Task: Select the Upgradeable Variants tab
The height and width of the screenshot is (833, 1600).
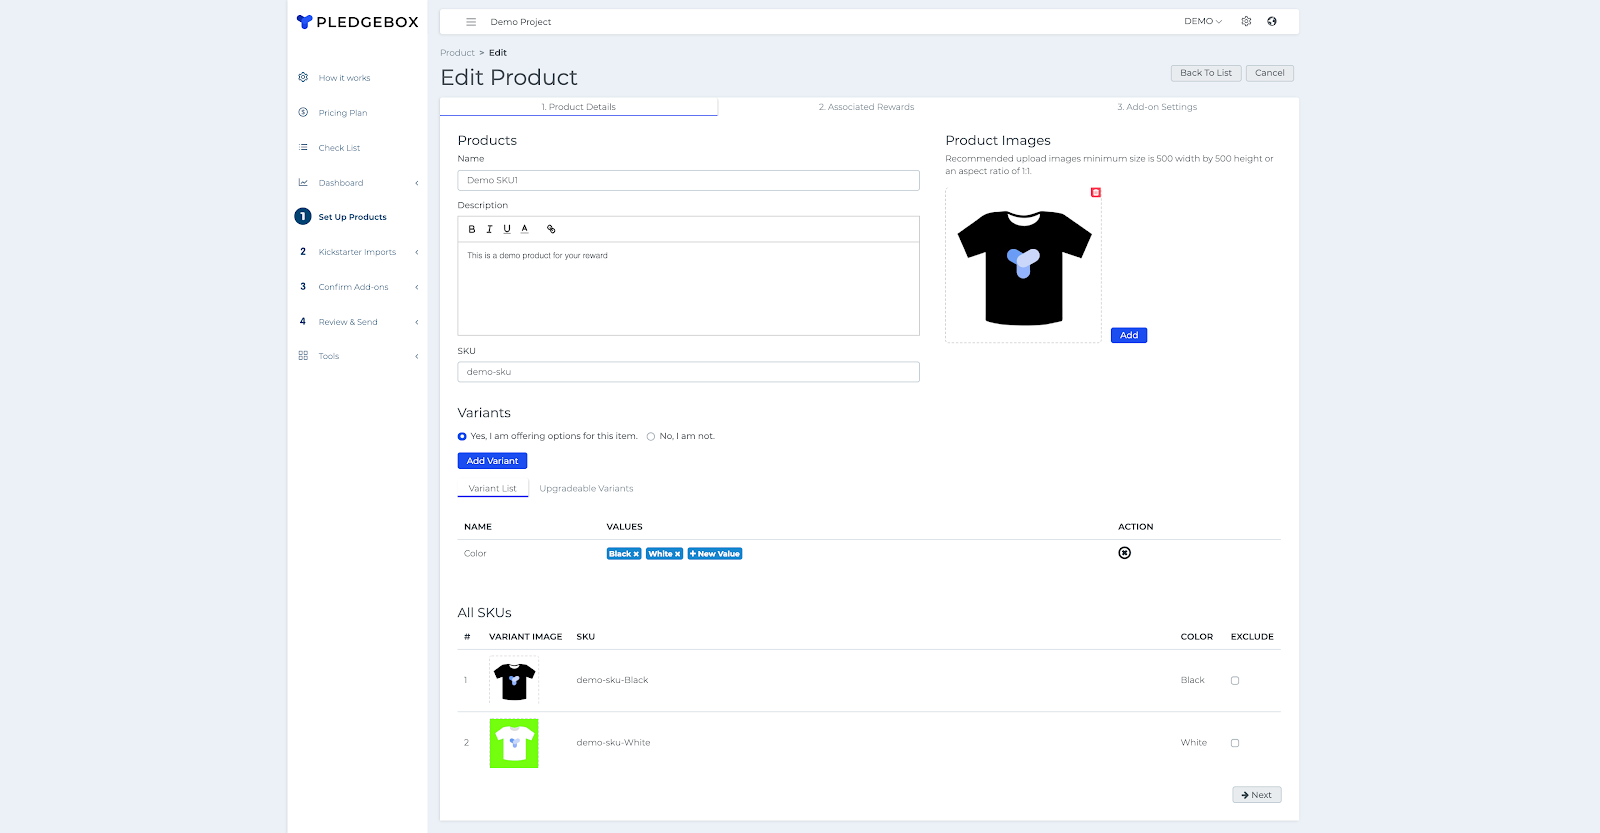Action: pyautogui.click(x=586, y=488)
